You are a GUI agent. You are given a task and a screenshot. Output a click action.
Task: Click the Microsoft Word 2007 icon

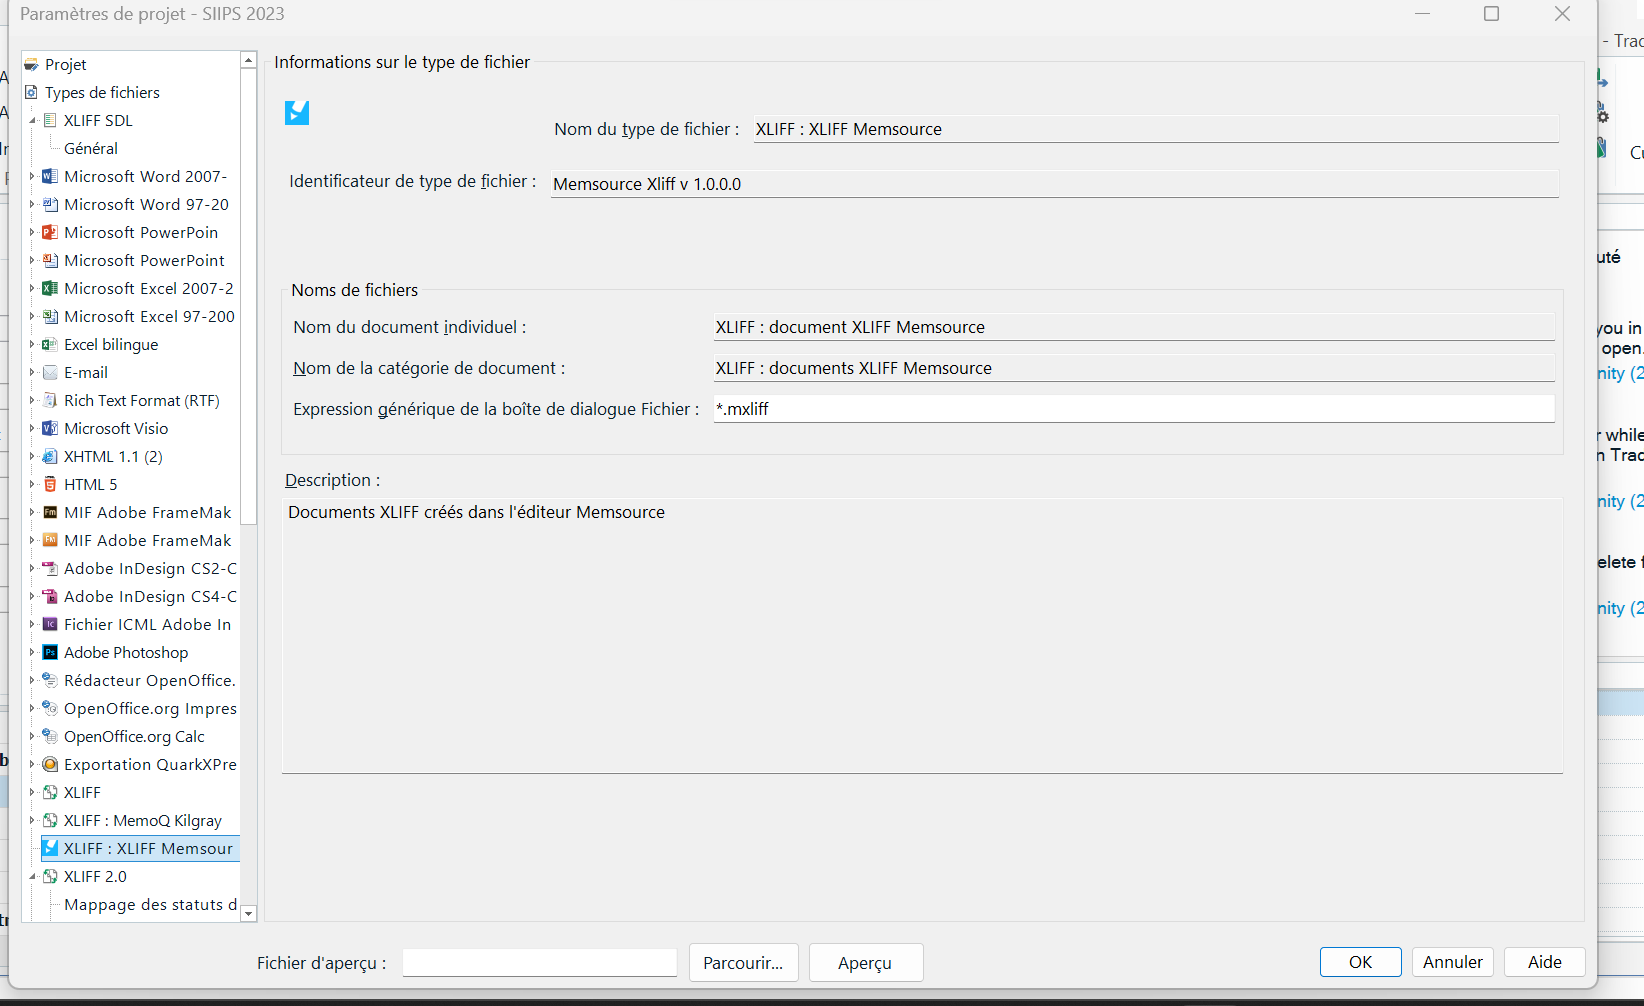[x=50, y=176]
